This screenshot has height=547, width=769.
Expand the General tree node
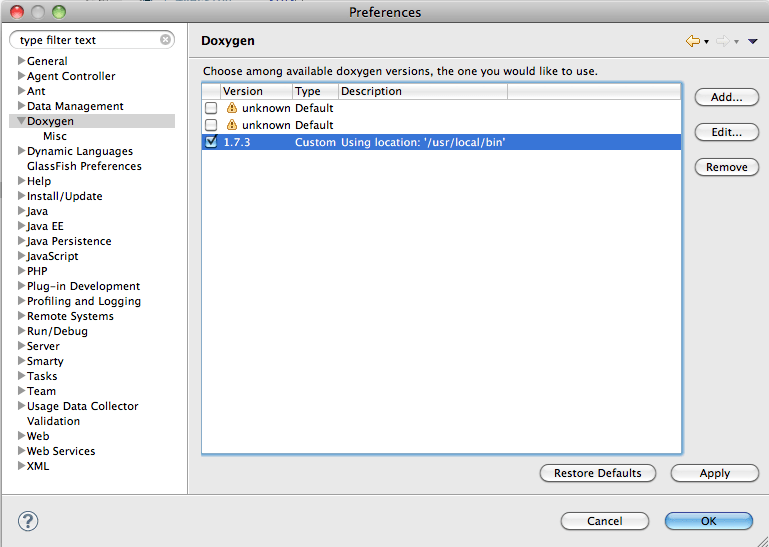(21, 61)
